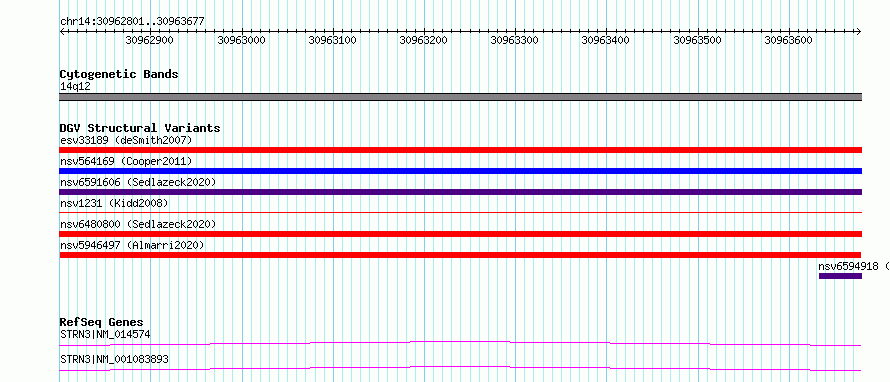Click the nsv6594918 variant label
The width and height of the screenshot is (890, 382).
(x=853, y=266)
